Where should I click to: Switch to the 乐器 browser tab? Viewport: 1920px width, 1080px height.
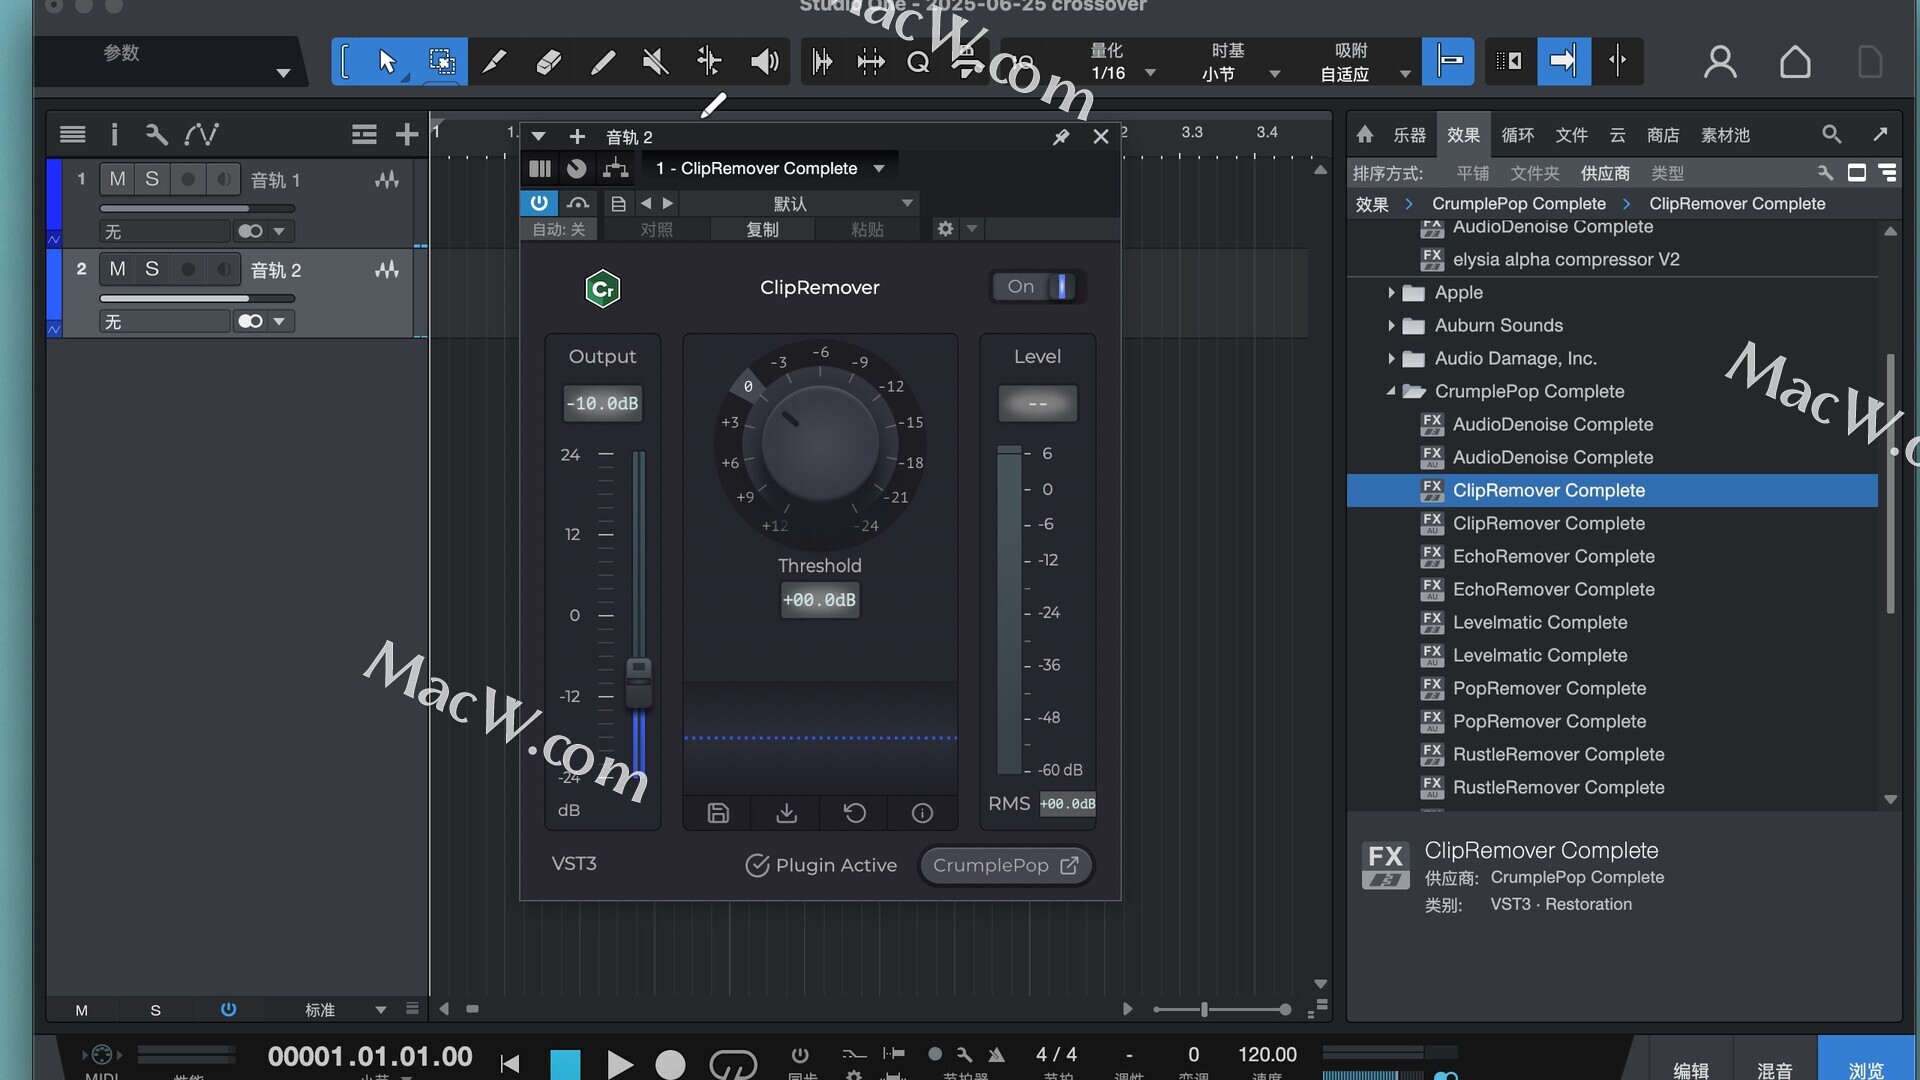click(1409, 134)
